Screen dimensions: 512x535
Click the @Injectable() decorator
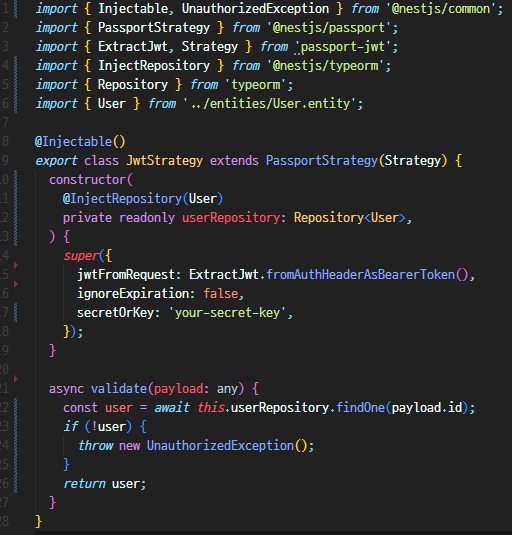point(80,142)
